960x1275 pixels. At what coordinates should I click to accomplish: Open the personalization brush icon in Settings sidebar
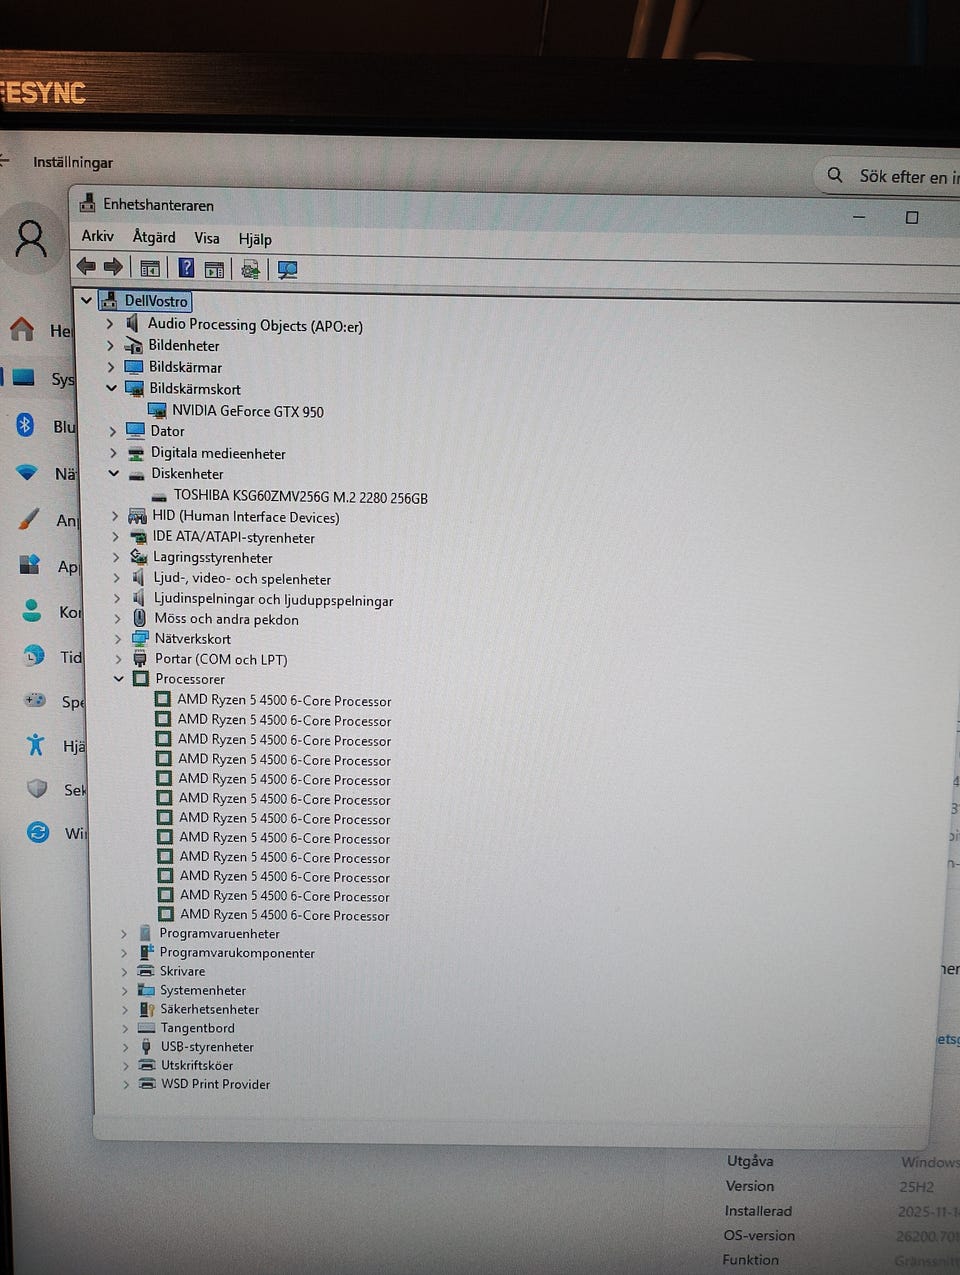pyautogui.click(x=30, y=519)
